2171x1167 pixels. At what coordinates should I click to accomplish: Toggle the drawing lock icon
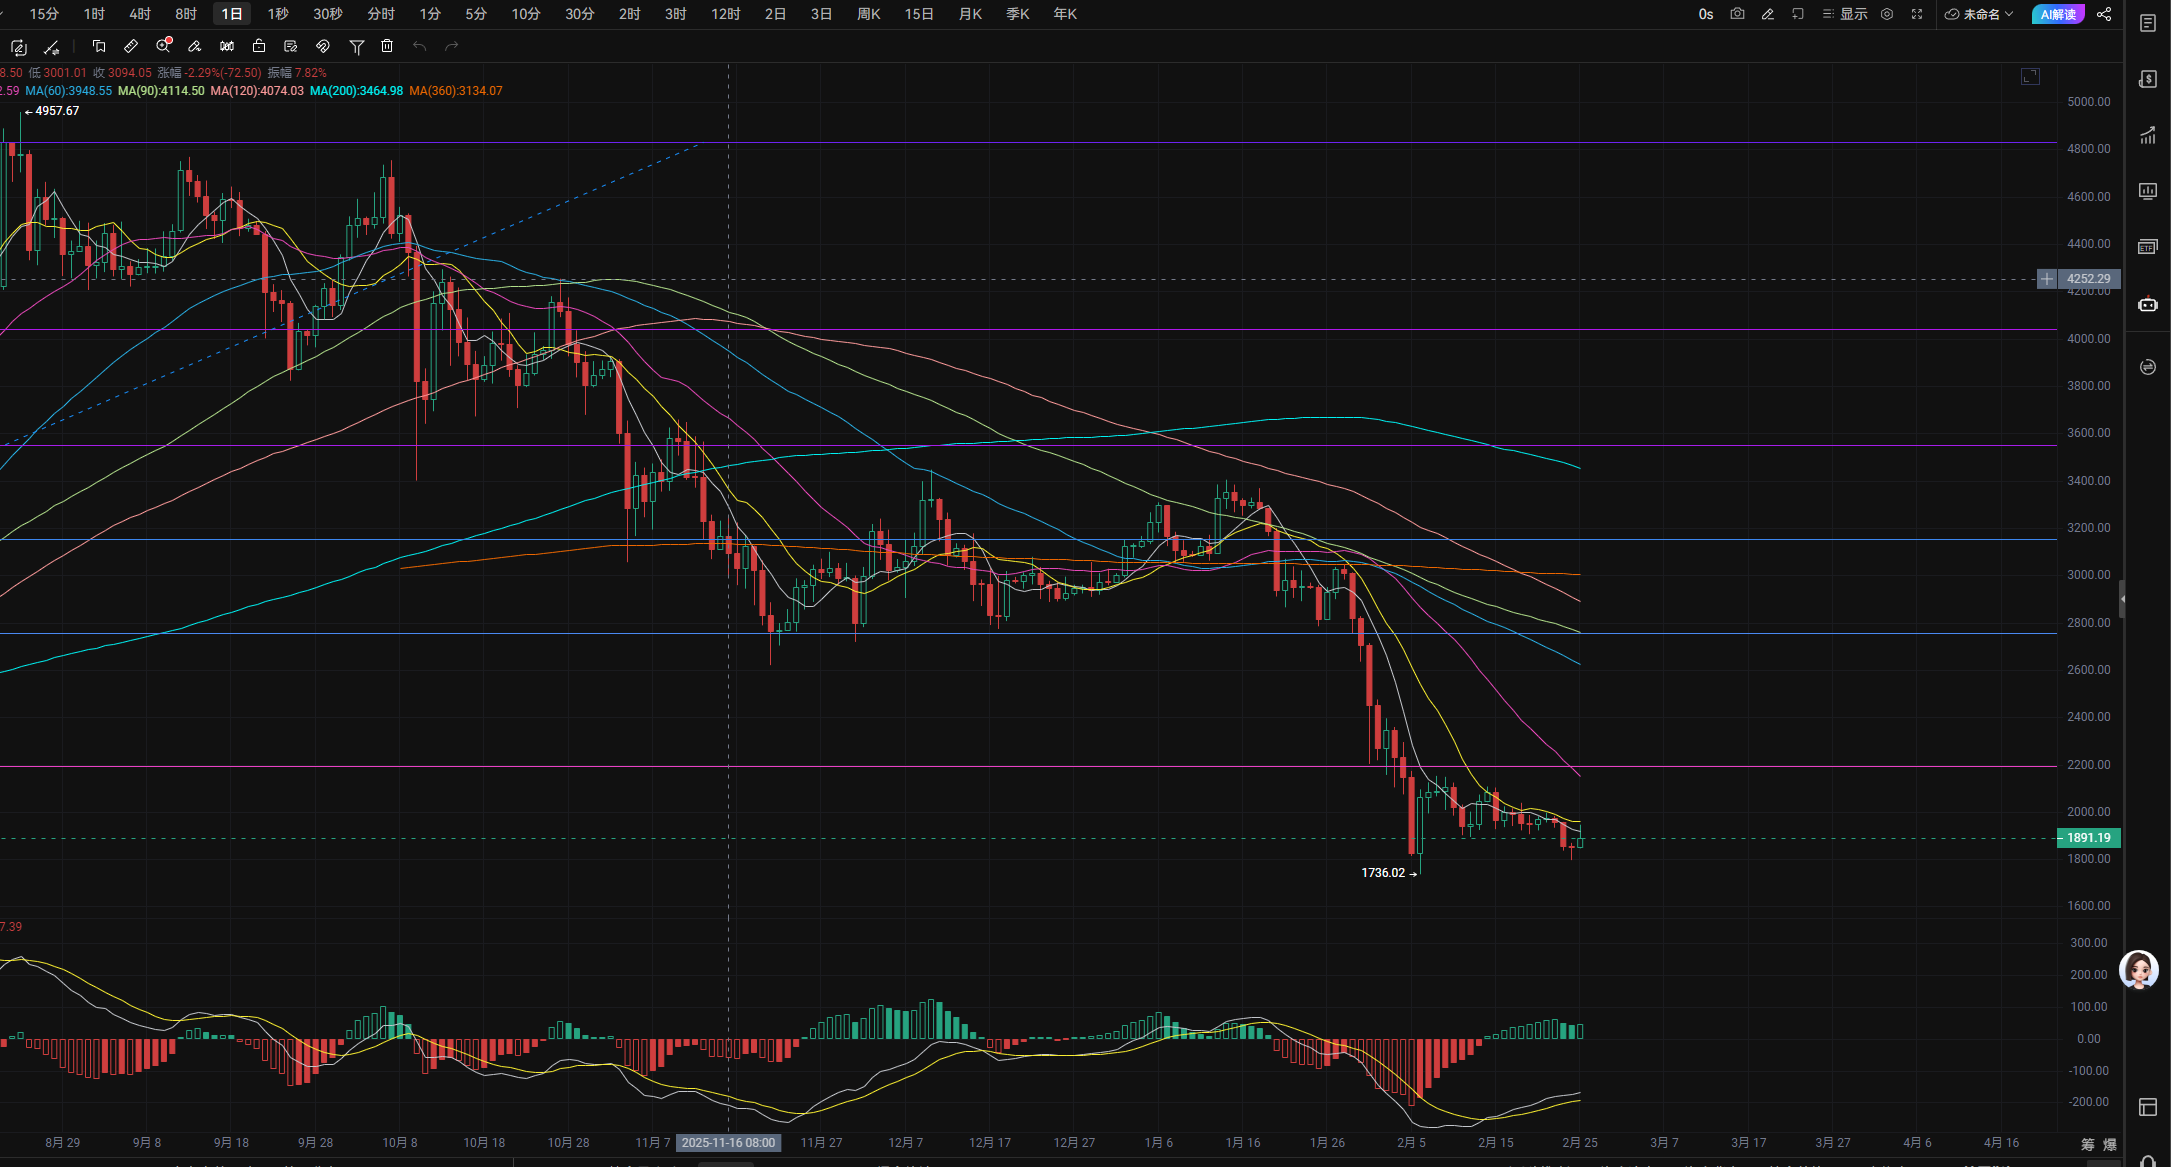click(x=259, y=46)
